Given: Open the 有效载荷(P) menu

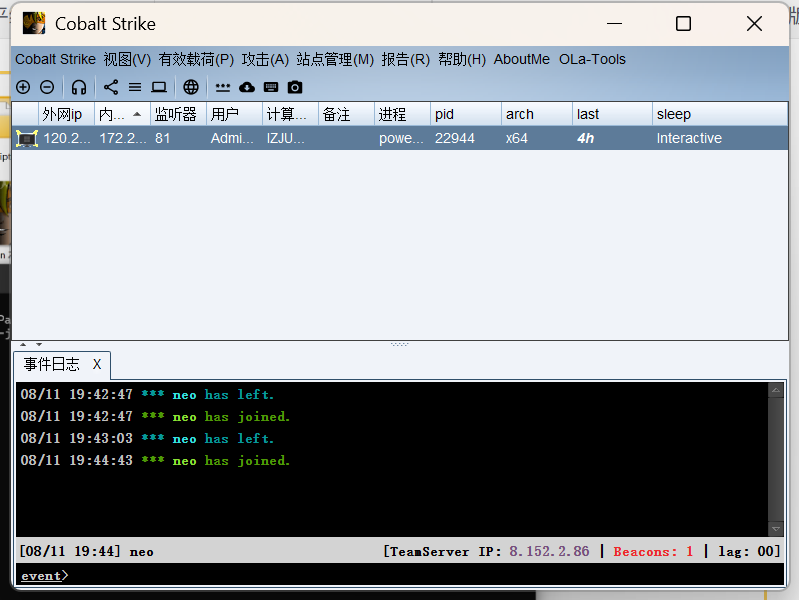Looking at the screenshot, I should [x=196, y=59].
